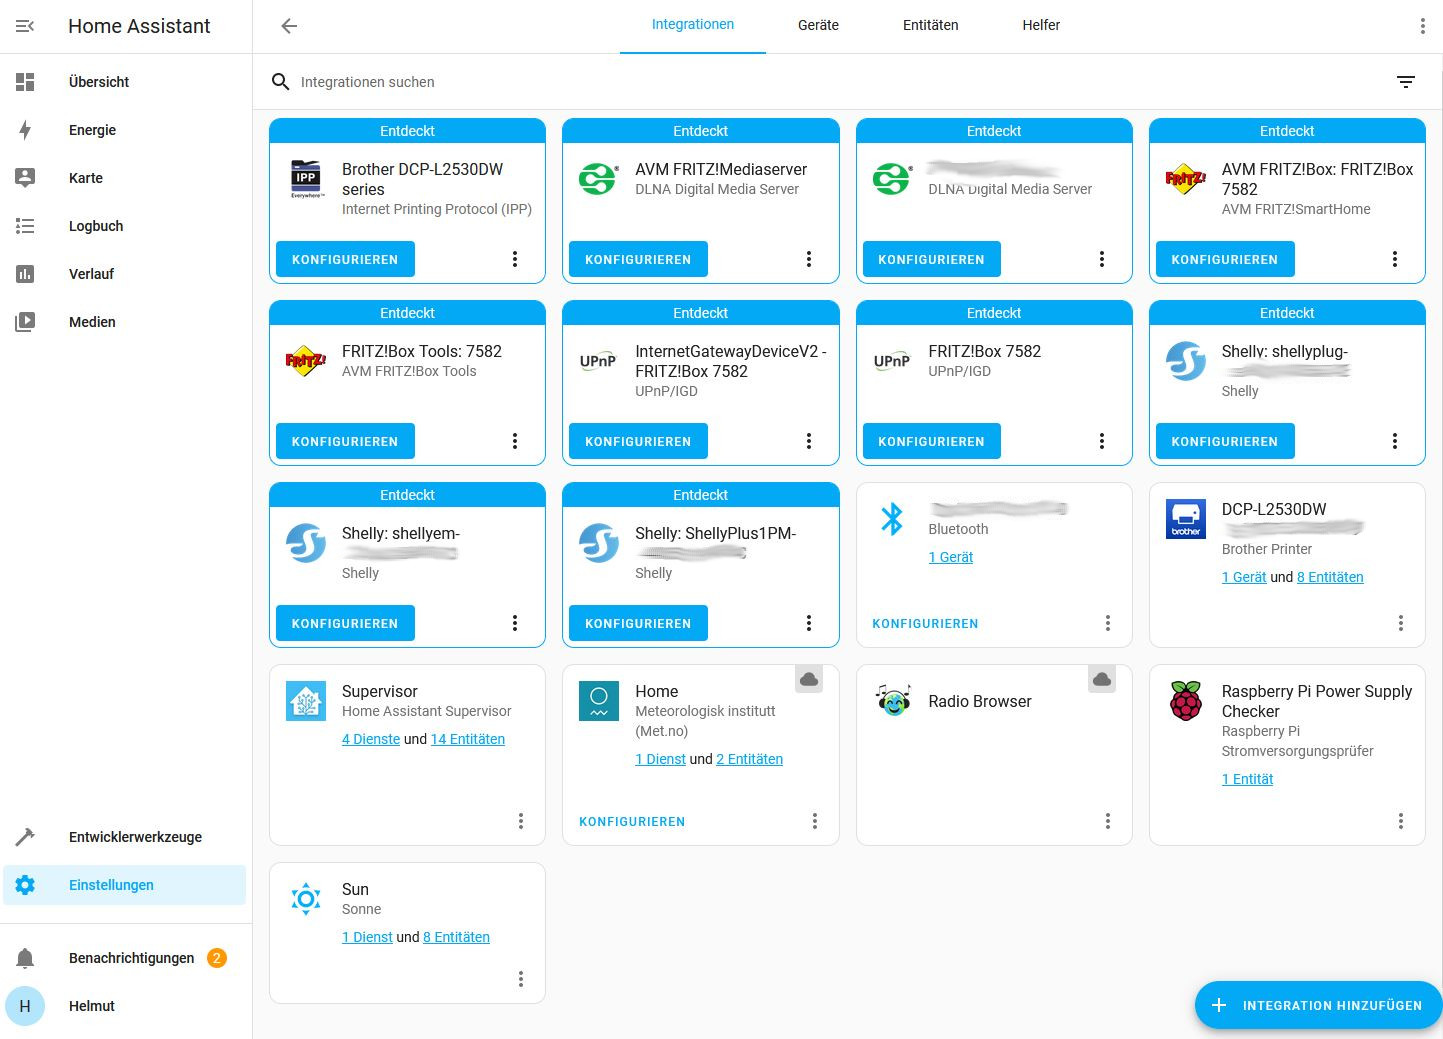This screenshot has width=1443, height=1039.
Task: Click the Shelly shellyplug logo
Action: pos(1186,361)
